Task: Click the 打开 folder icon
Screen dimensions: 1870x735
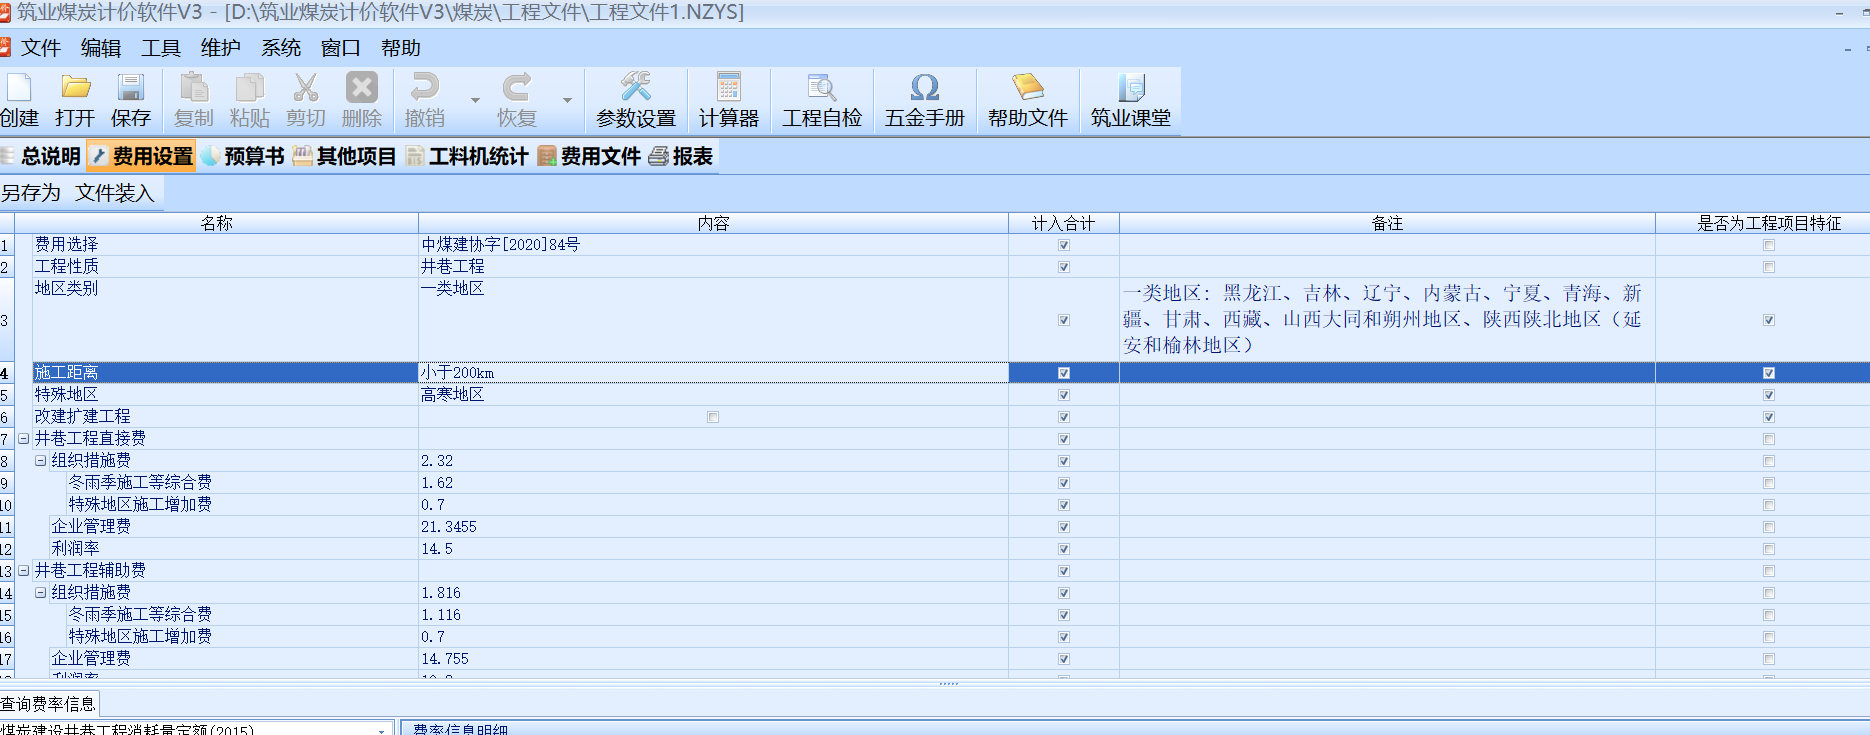Action: pos(75,89)
